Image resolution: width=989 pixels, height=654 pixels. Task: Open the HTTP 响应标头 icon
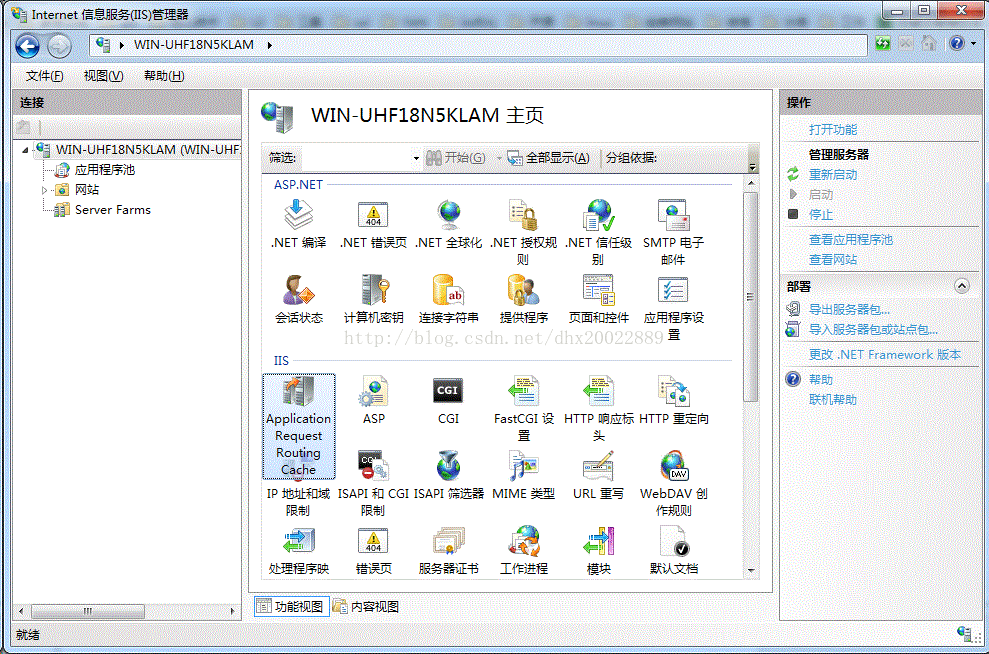[599, 391]
